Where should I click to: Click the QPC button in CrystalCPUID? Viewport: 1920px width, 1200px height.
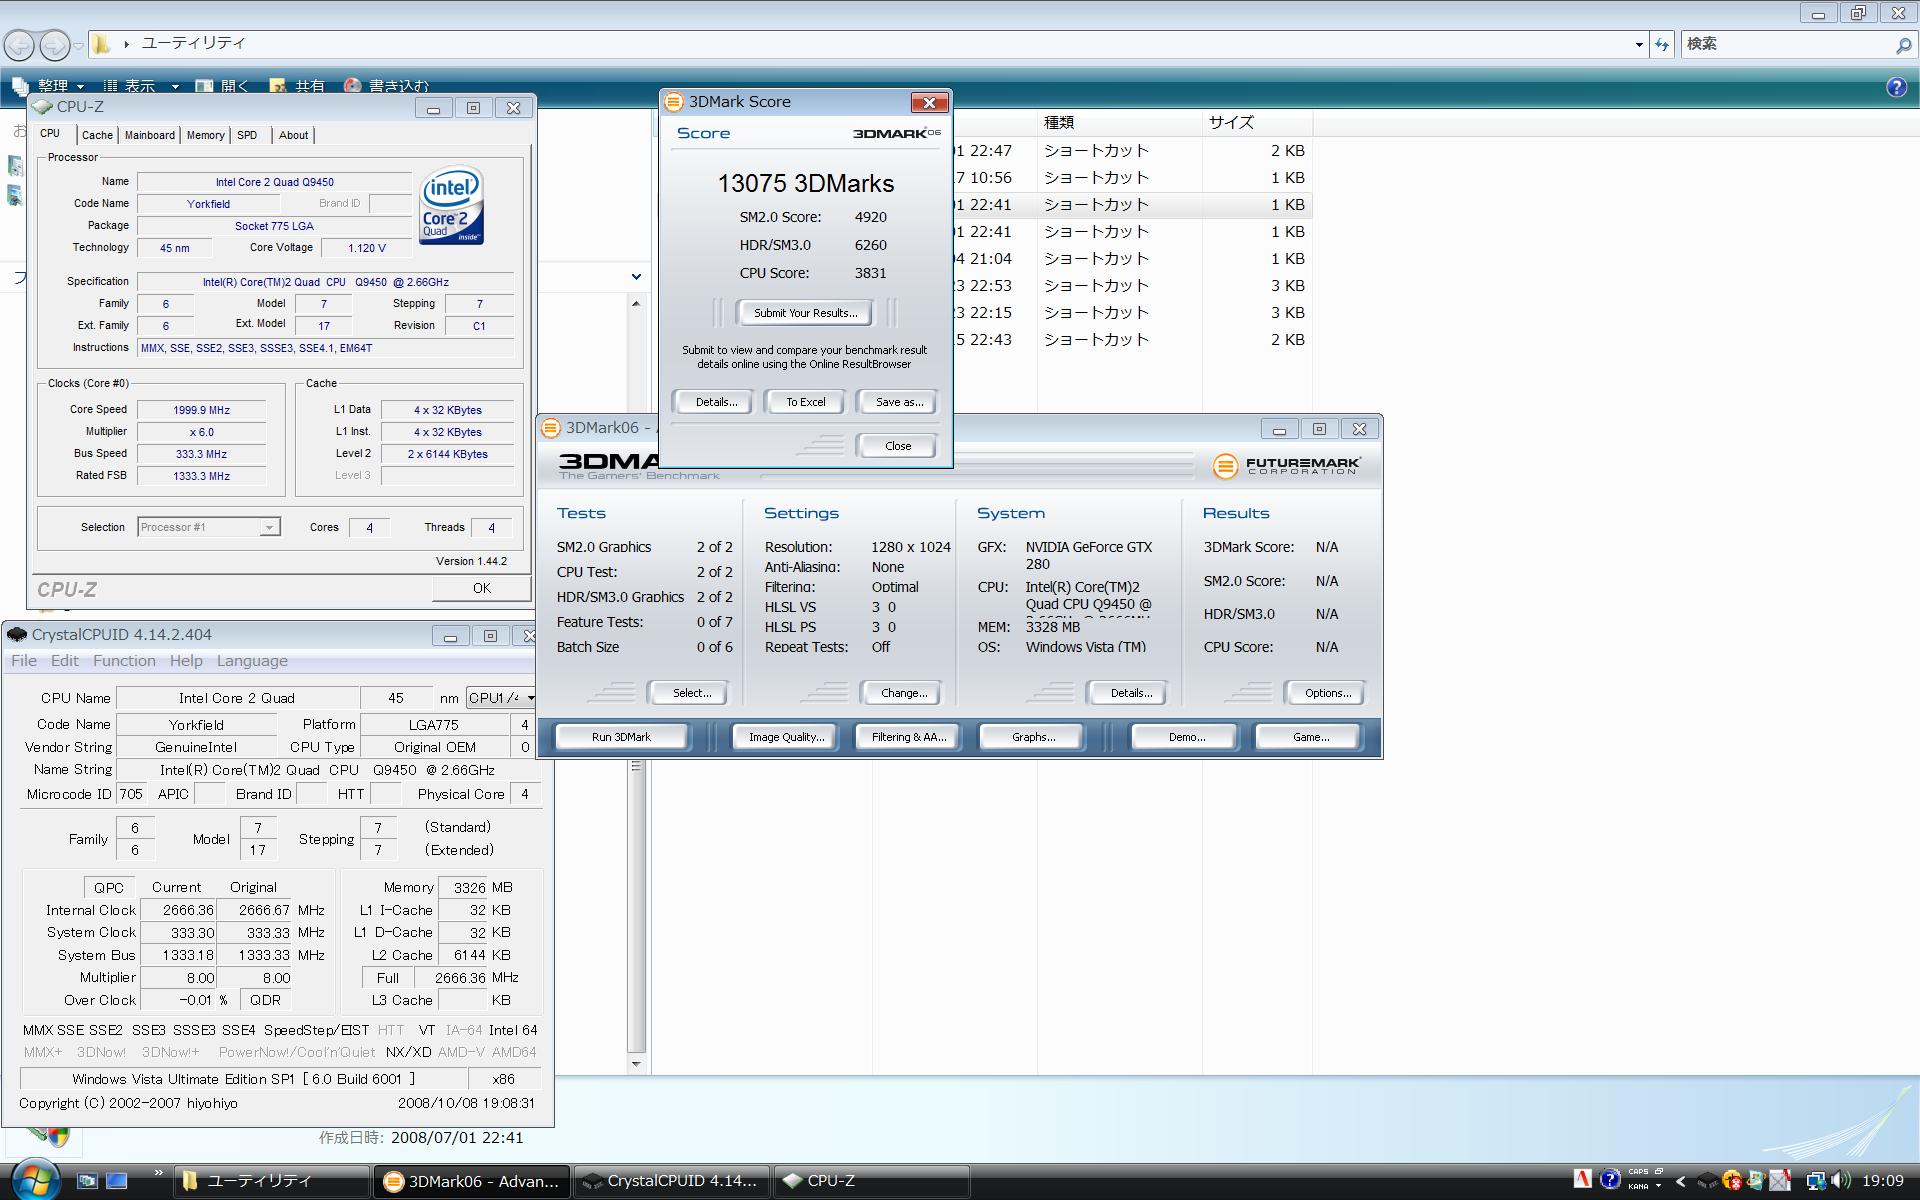point(109,888)
